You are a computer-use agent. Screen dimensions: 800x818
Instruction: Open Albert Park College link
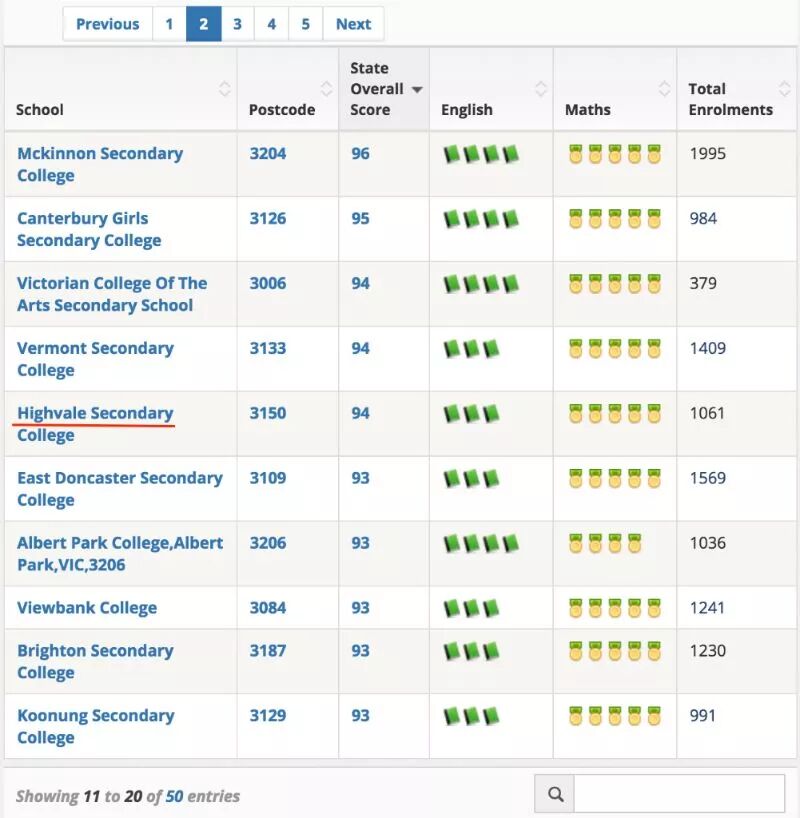tap(120, 554)
